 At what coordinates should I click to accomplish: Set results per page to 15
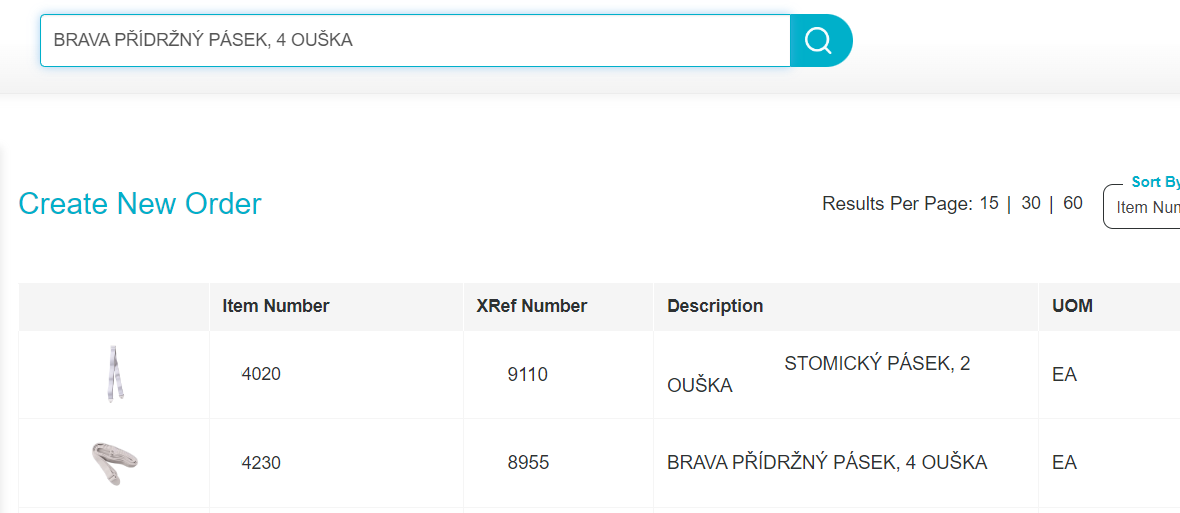point(989,203)
